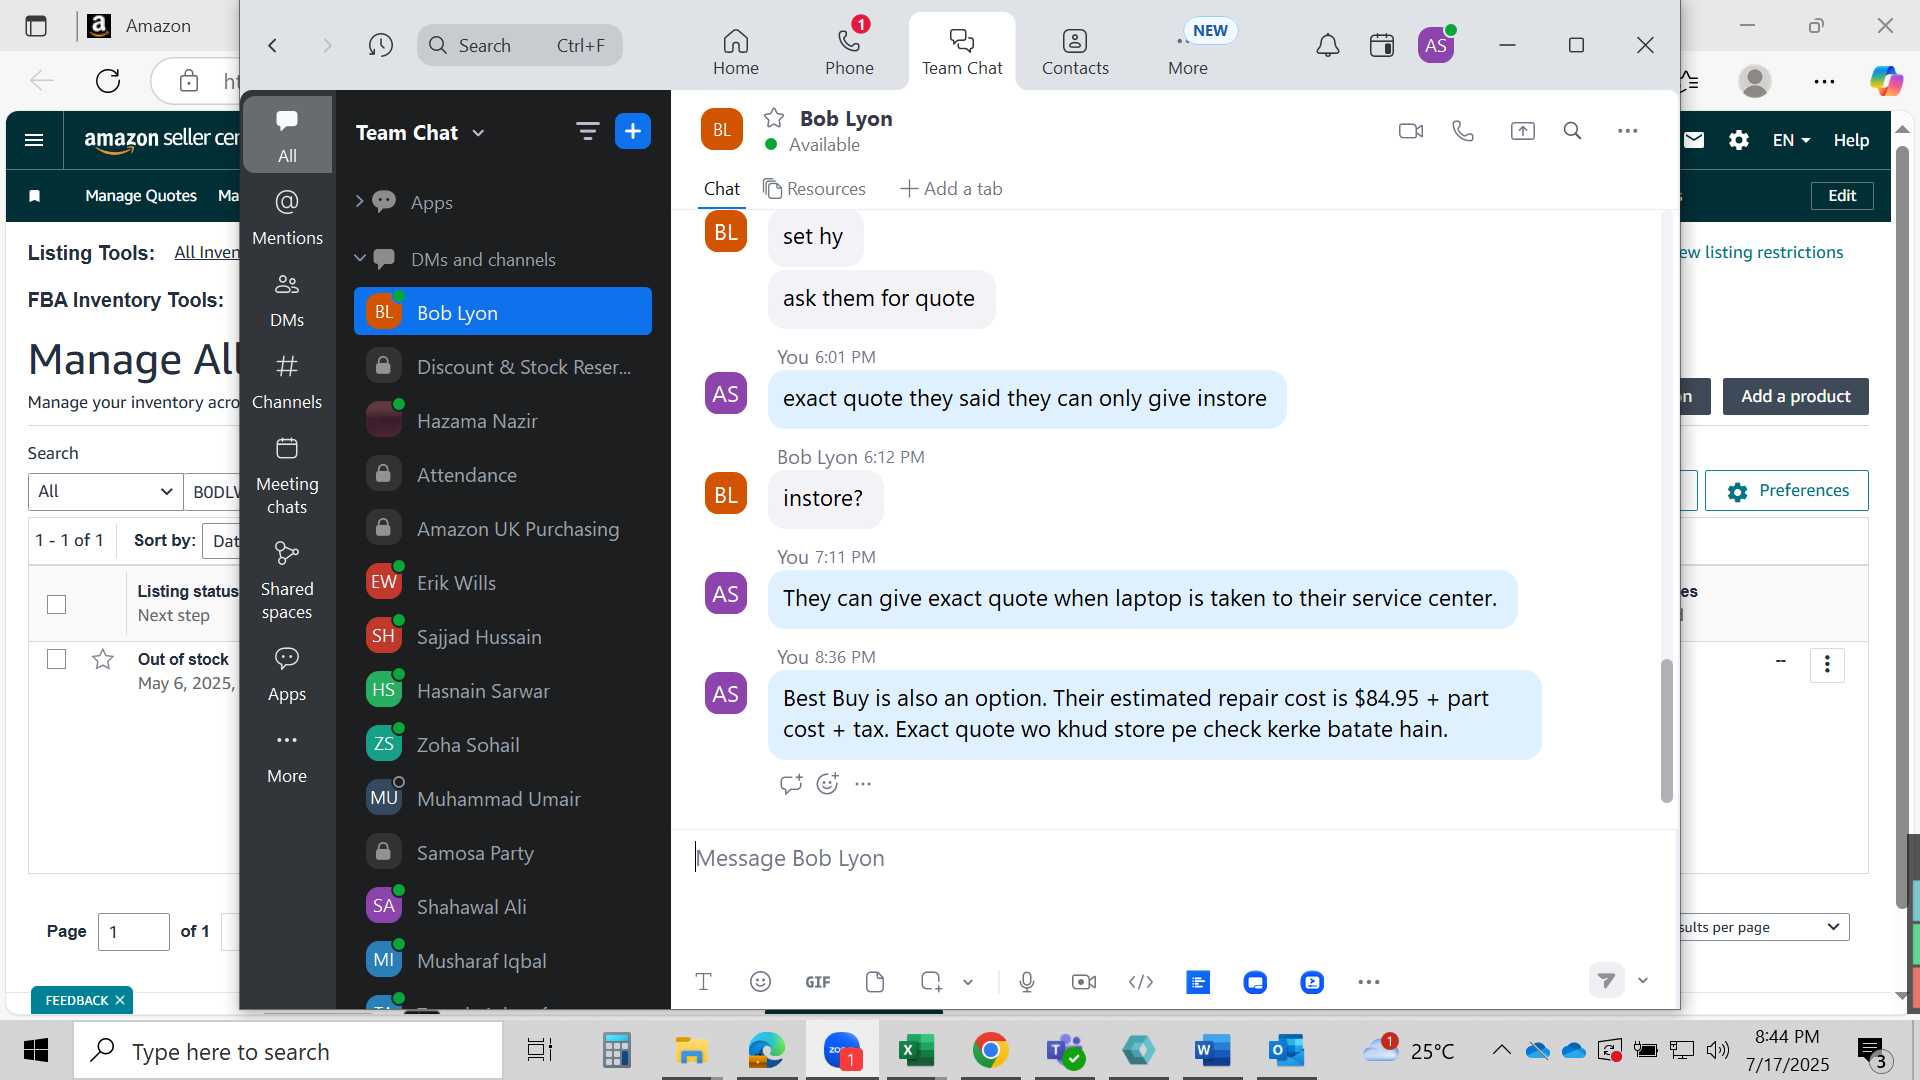This screenshot has height=1080, width=1920.
Task: Open the EN language dropdown in Amazon
Action: (x=1791, y=140)
